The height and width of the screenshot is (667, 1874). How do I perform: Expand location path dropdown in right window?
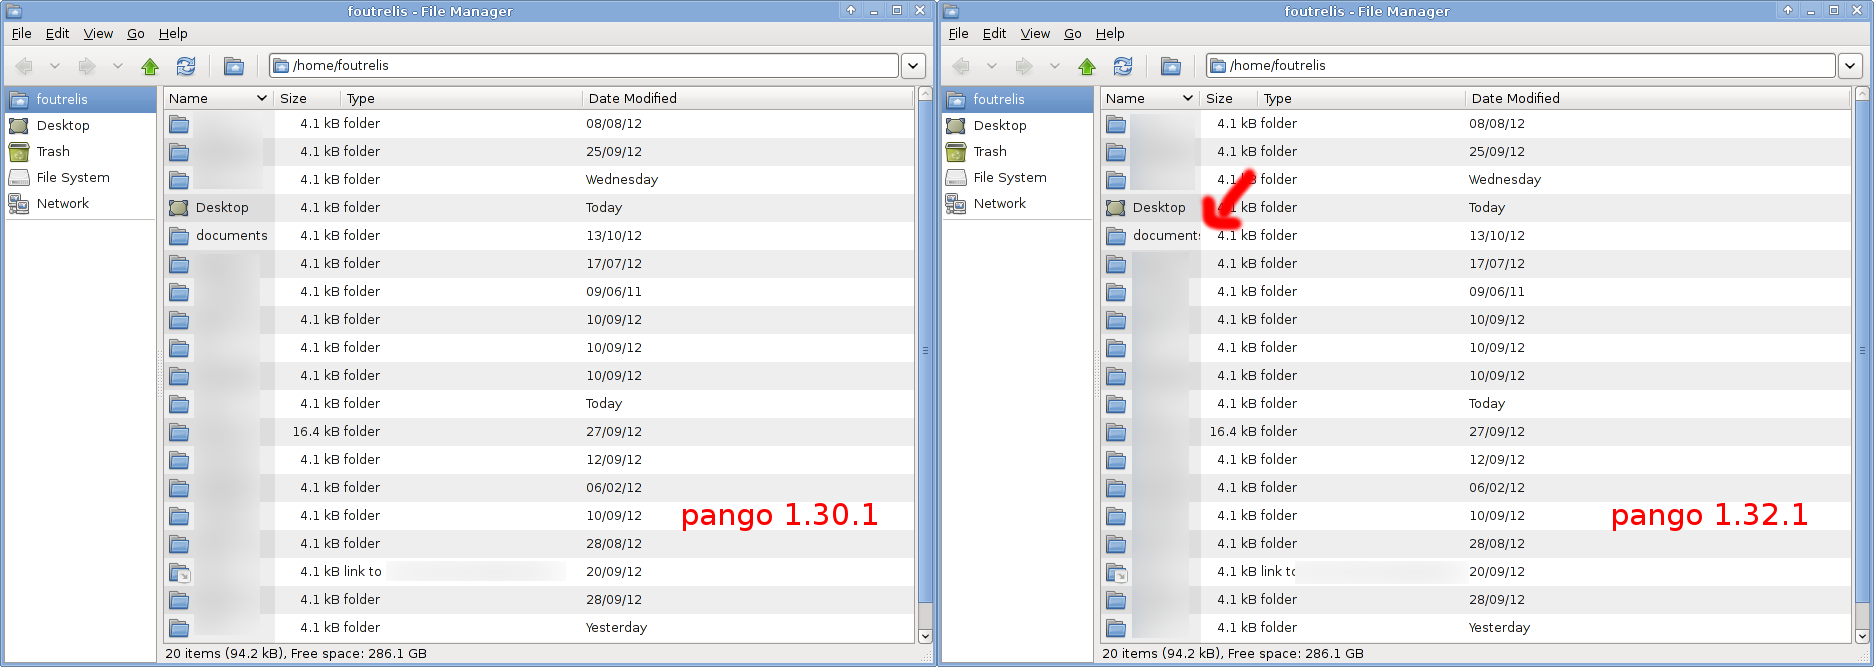[1850, 66]
